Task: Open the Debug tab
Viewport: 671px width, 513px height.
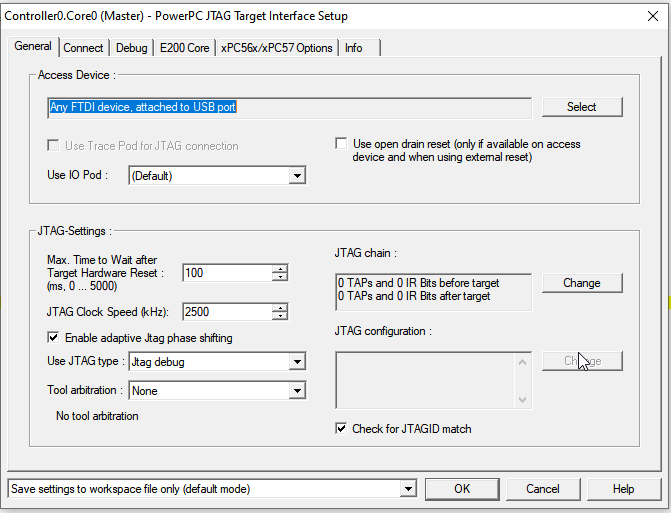Action: (132, 48)
